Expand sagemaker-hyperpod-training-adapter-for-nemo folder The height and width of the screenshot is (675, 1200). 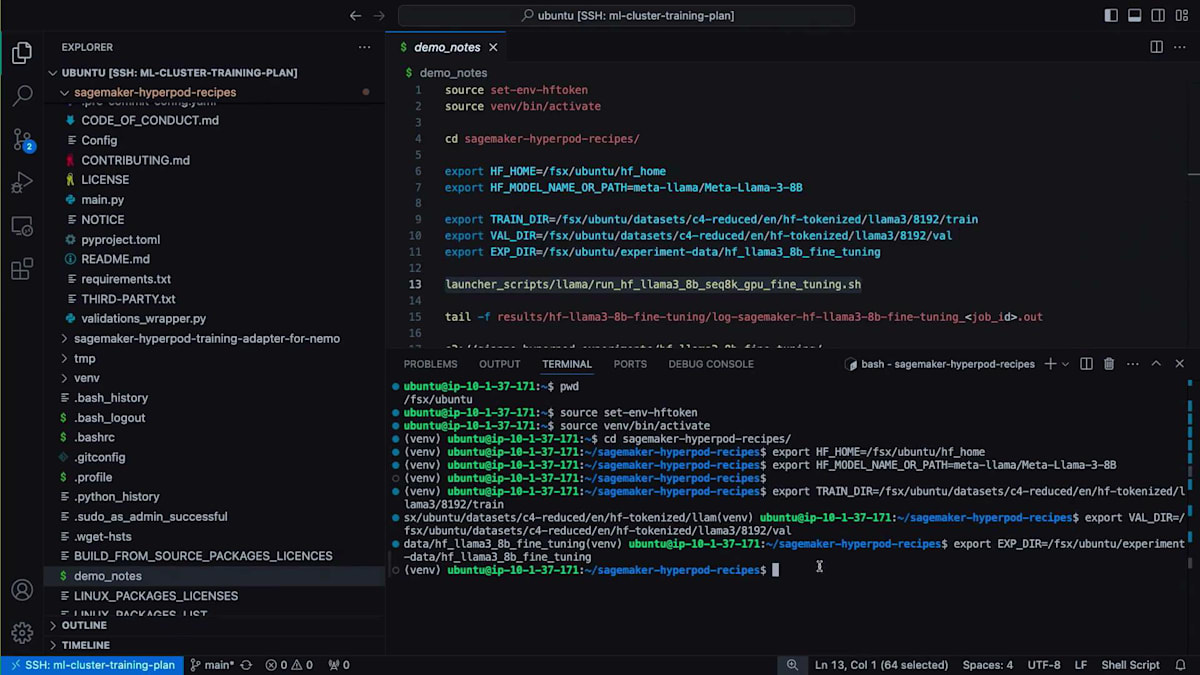pyautogui.click(x=207, y=338)
